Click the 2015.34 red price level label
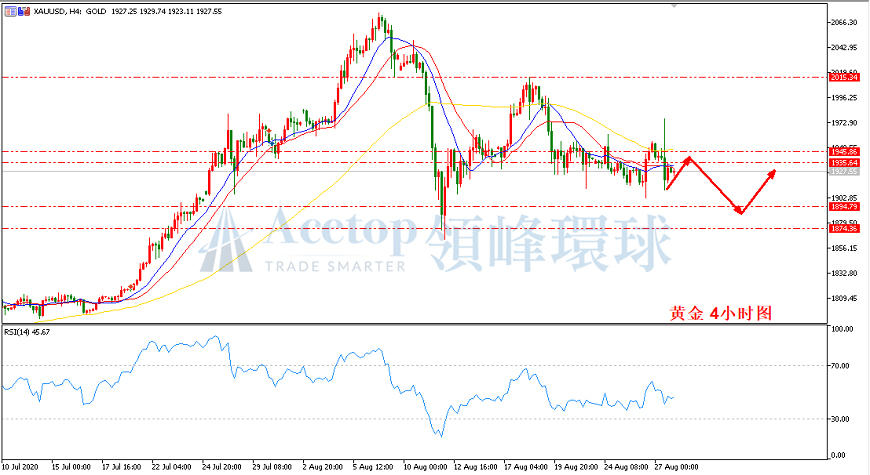870x475 pixels. tap(844, 77)
